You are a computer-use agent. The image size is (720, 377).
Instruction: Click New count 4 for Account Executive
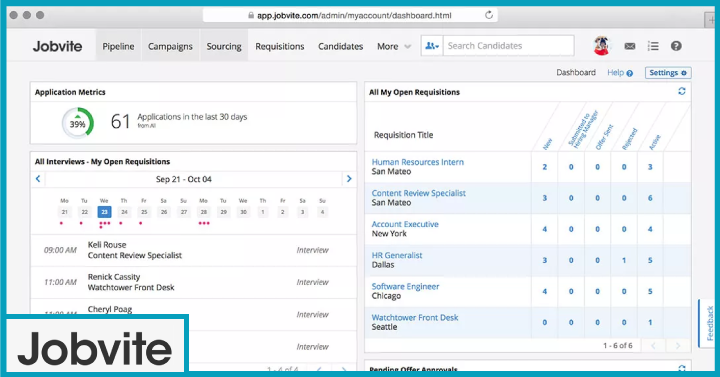[545, 229]
